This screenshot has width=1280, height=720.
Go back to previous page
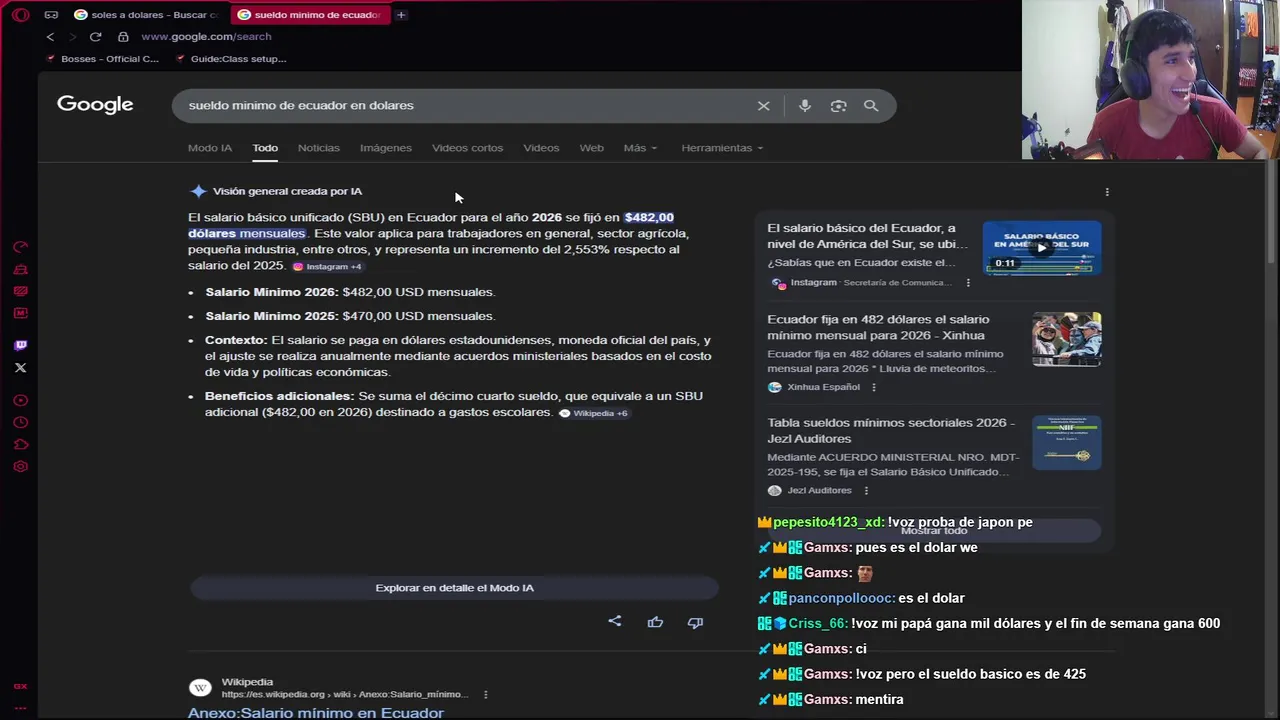[x=50, y=37]
